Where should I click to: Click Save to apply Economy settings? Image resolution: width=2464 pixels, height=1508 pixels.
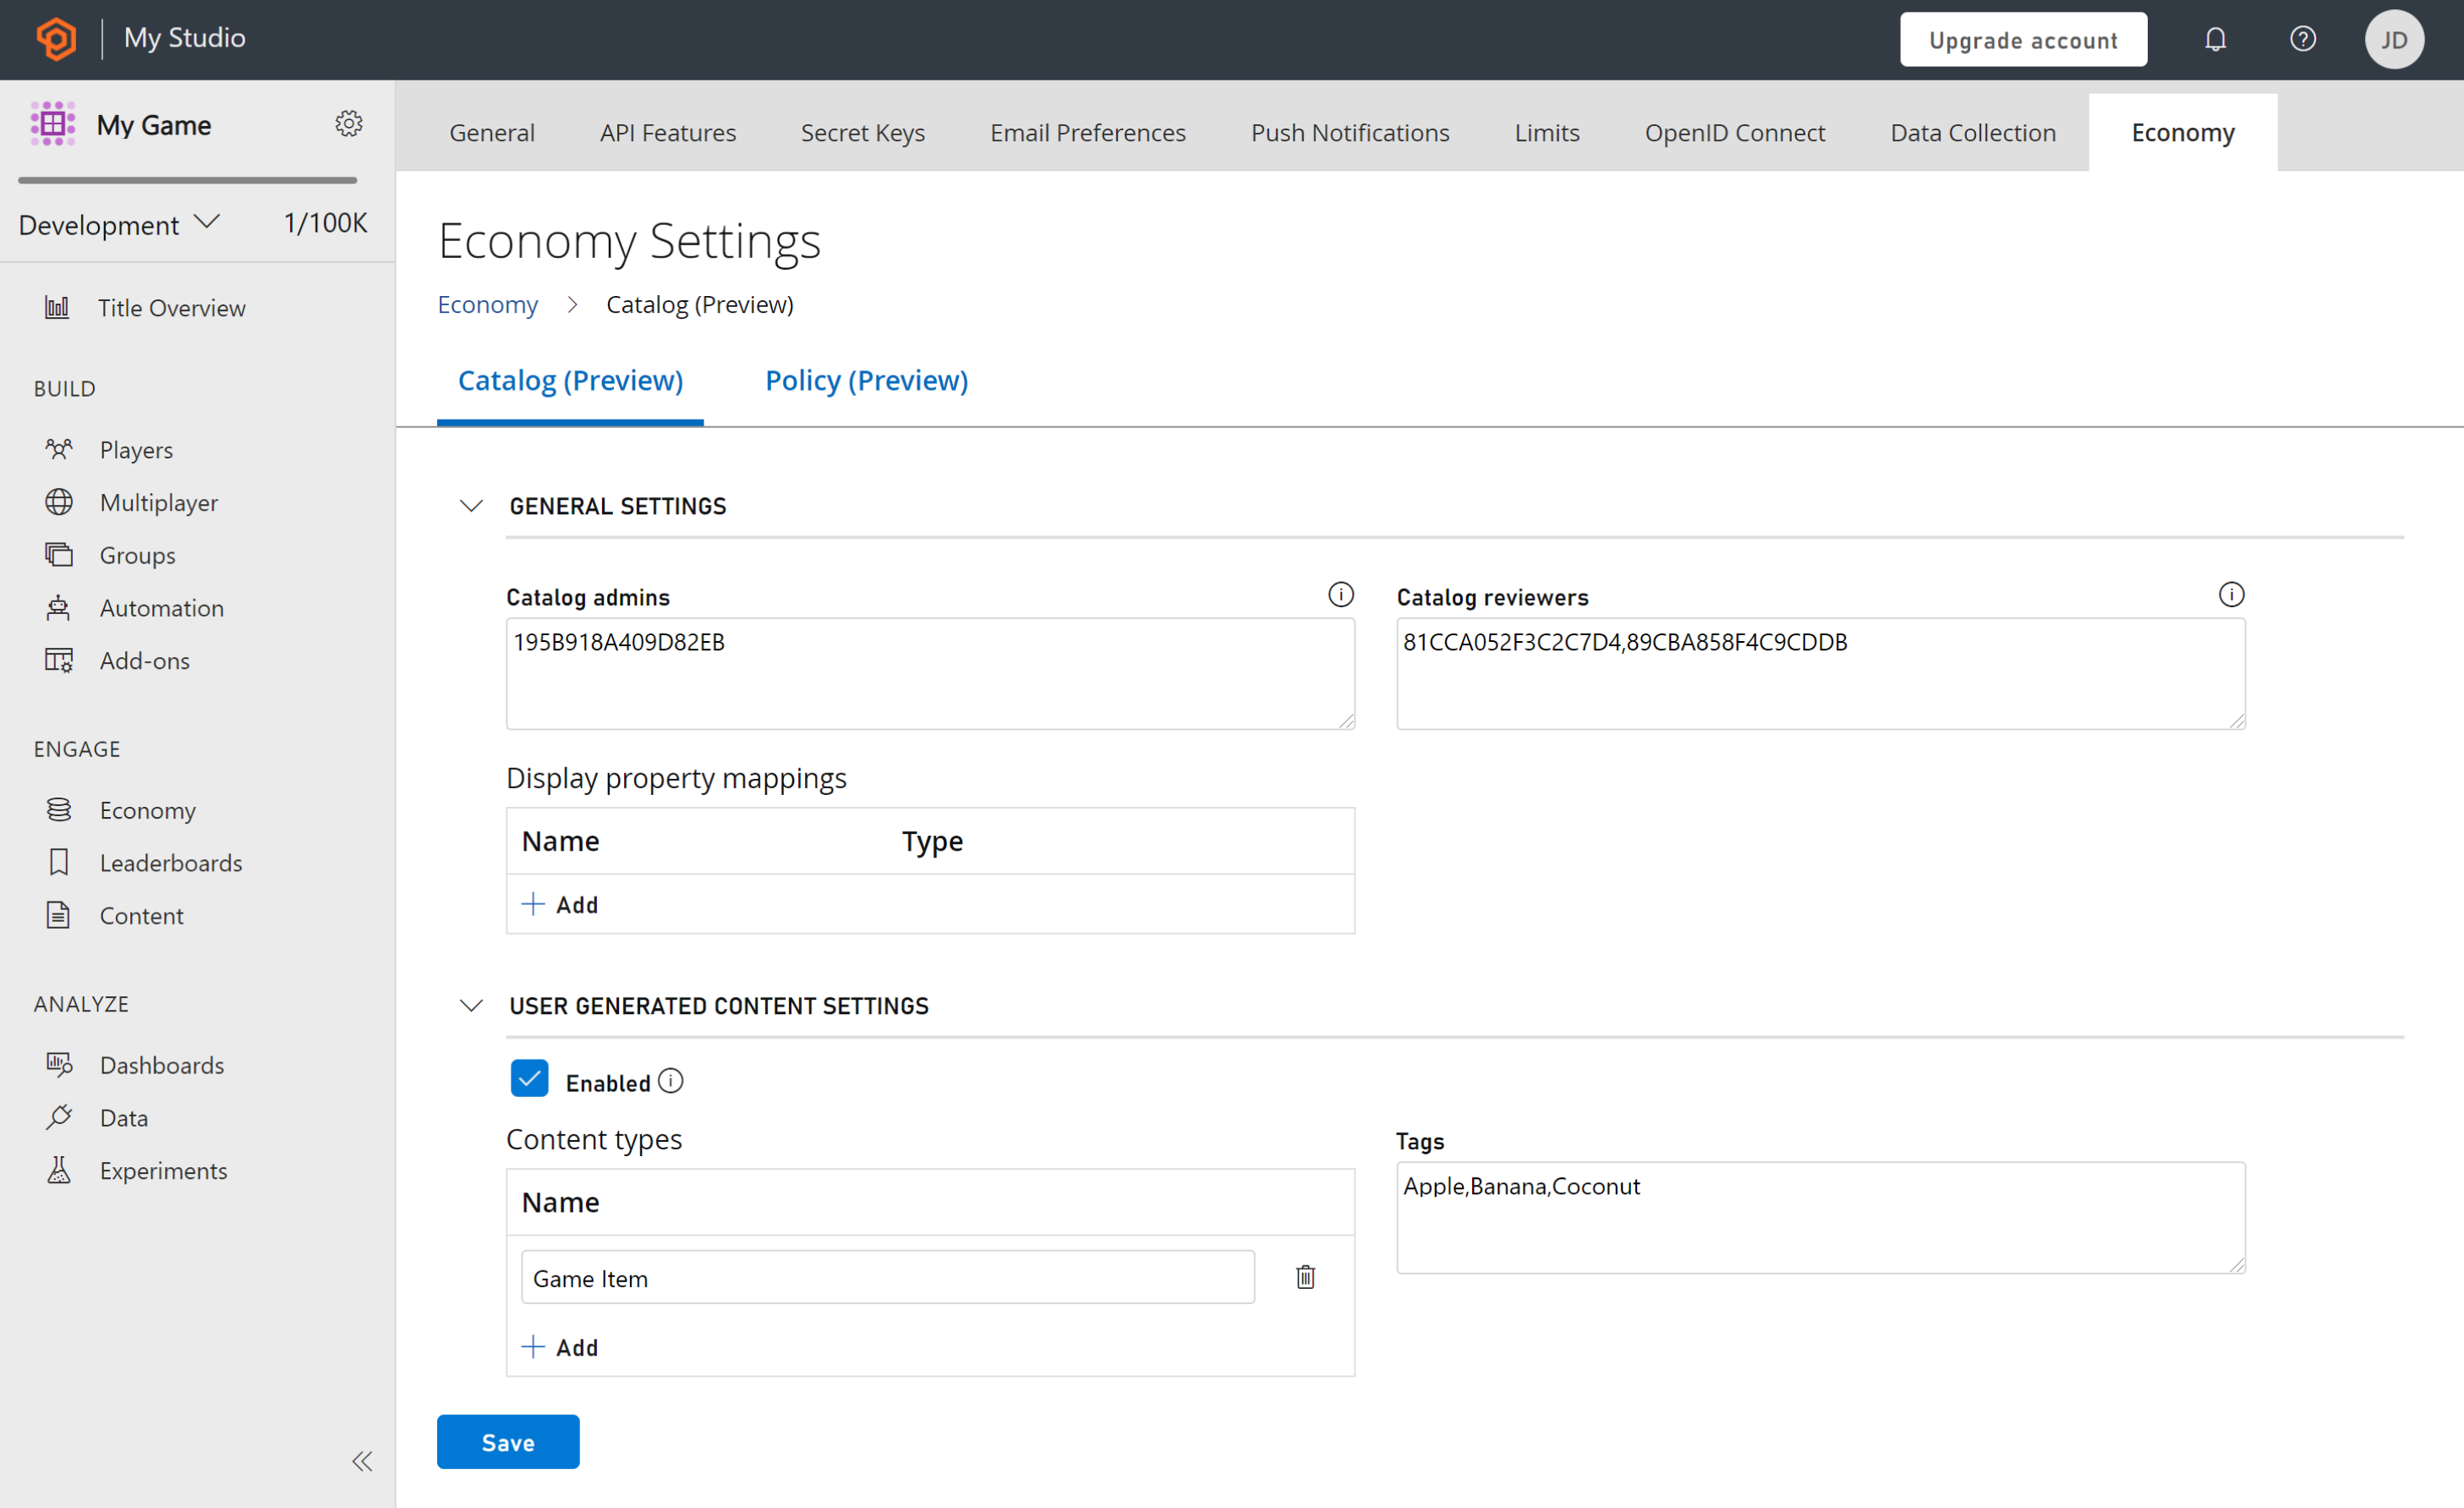click(x=509, y=1443)
